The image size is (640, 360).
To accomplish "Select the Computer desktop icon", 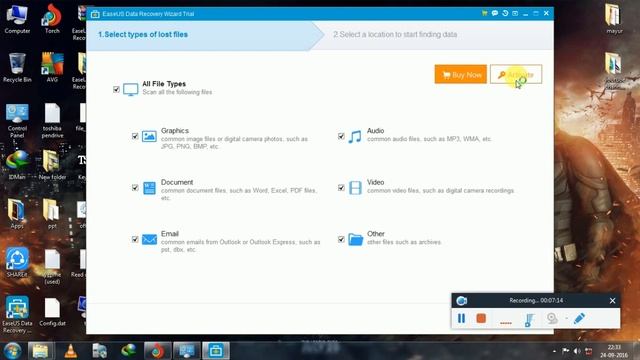I will (x=17, y=19).
